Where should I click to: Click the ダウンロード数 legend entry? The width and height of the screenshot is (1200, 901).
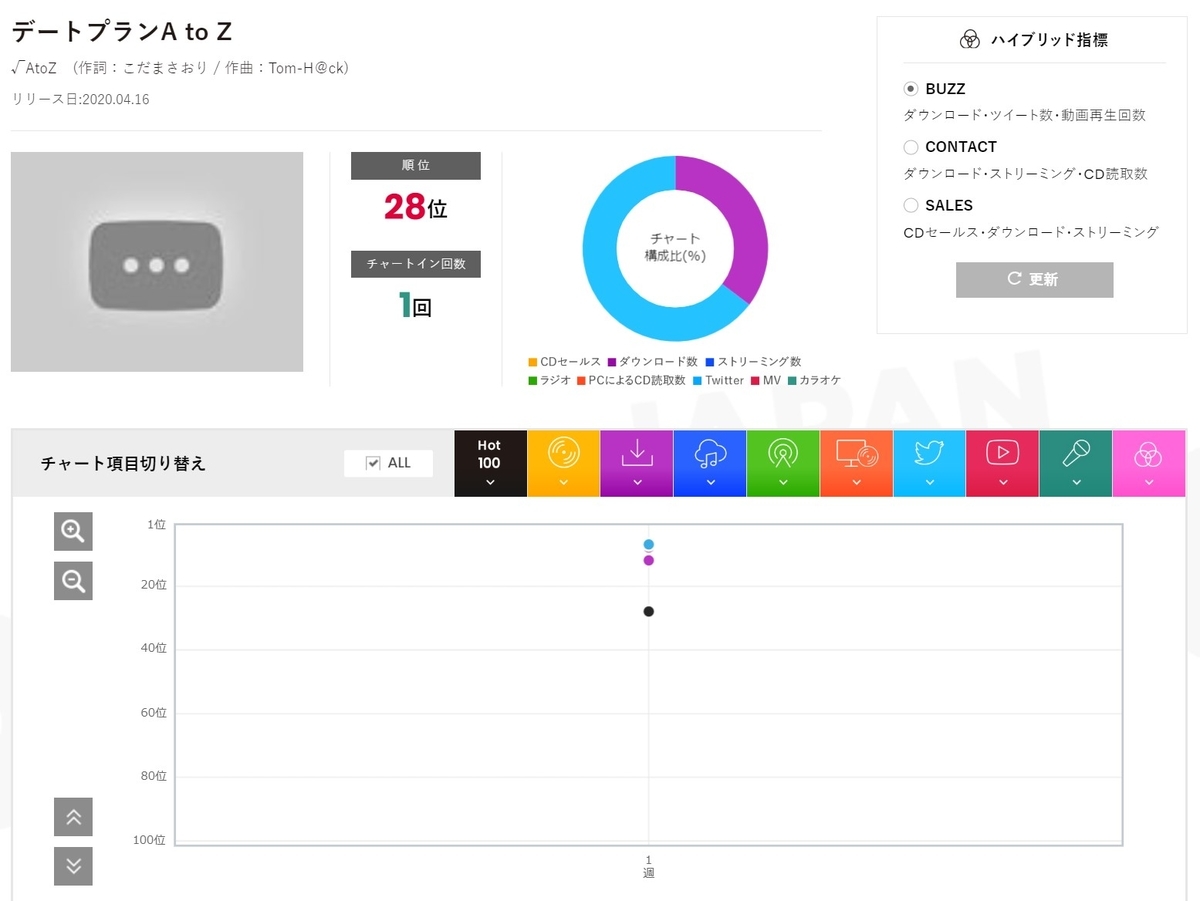tap(652, 362)
